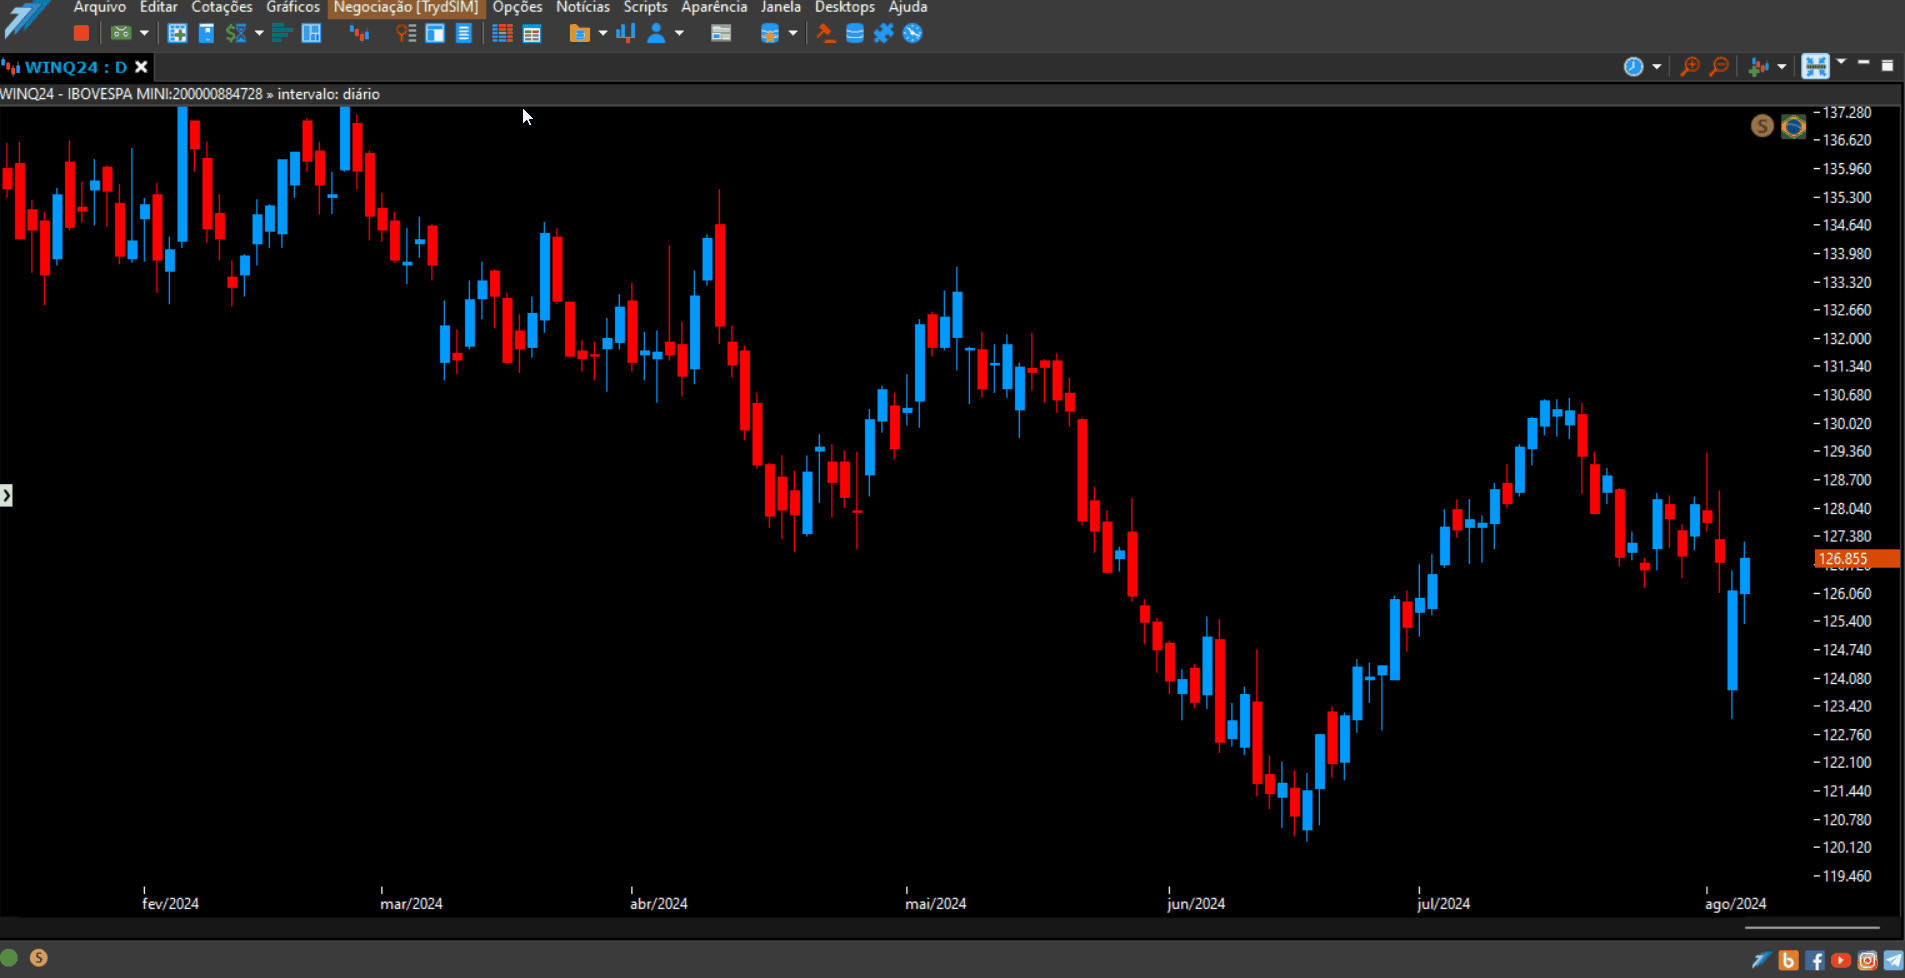This screenshot has height=978, width=1905.
Task: Click the blue database cylinder icon
Action: (x=855, y=33)
